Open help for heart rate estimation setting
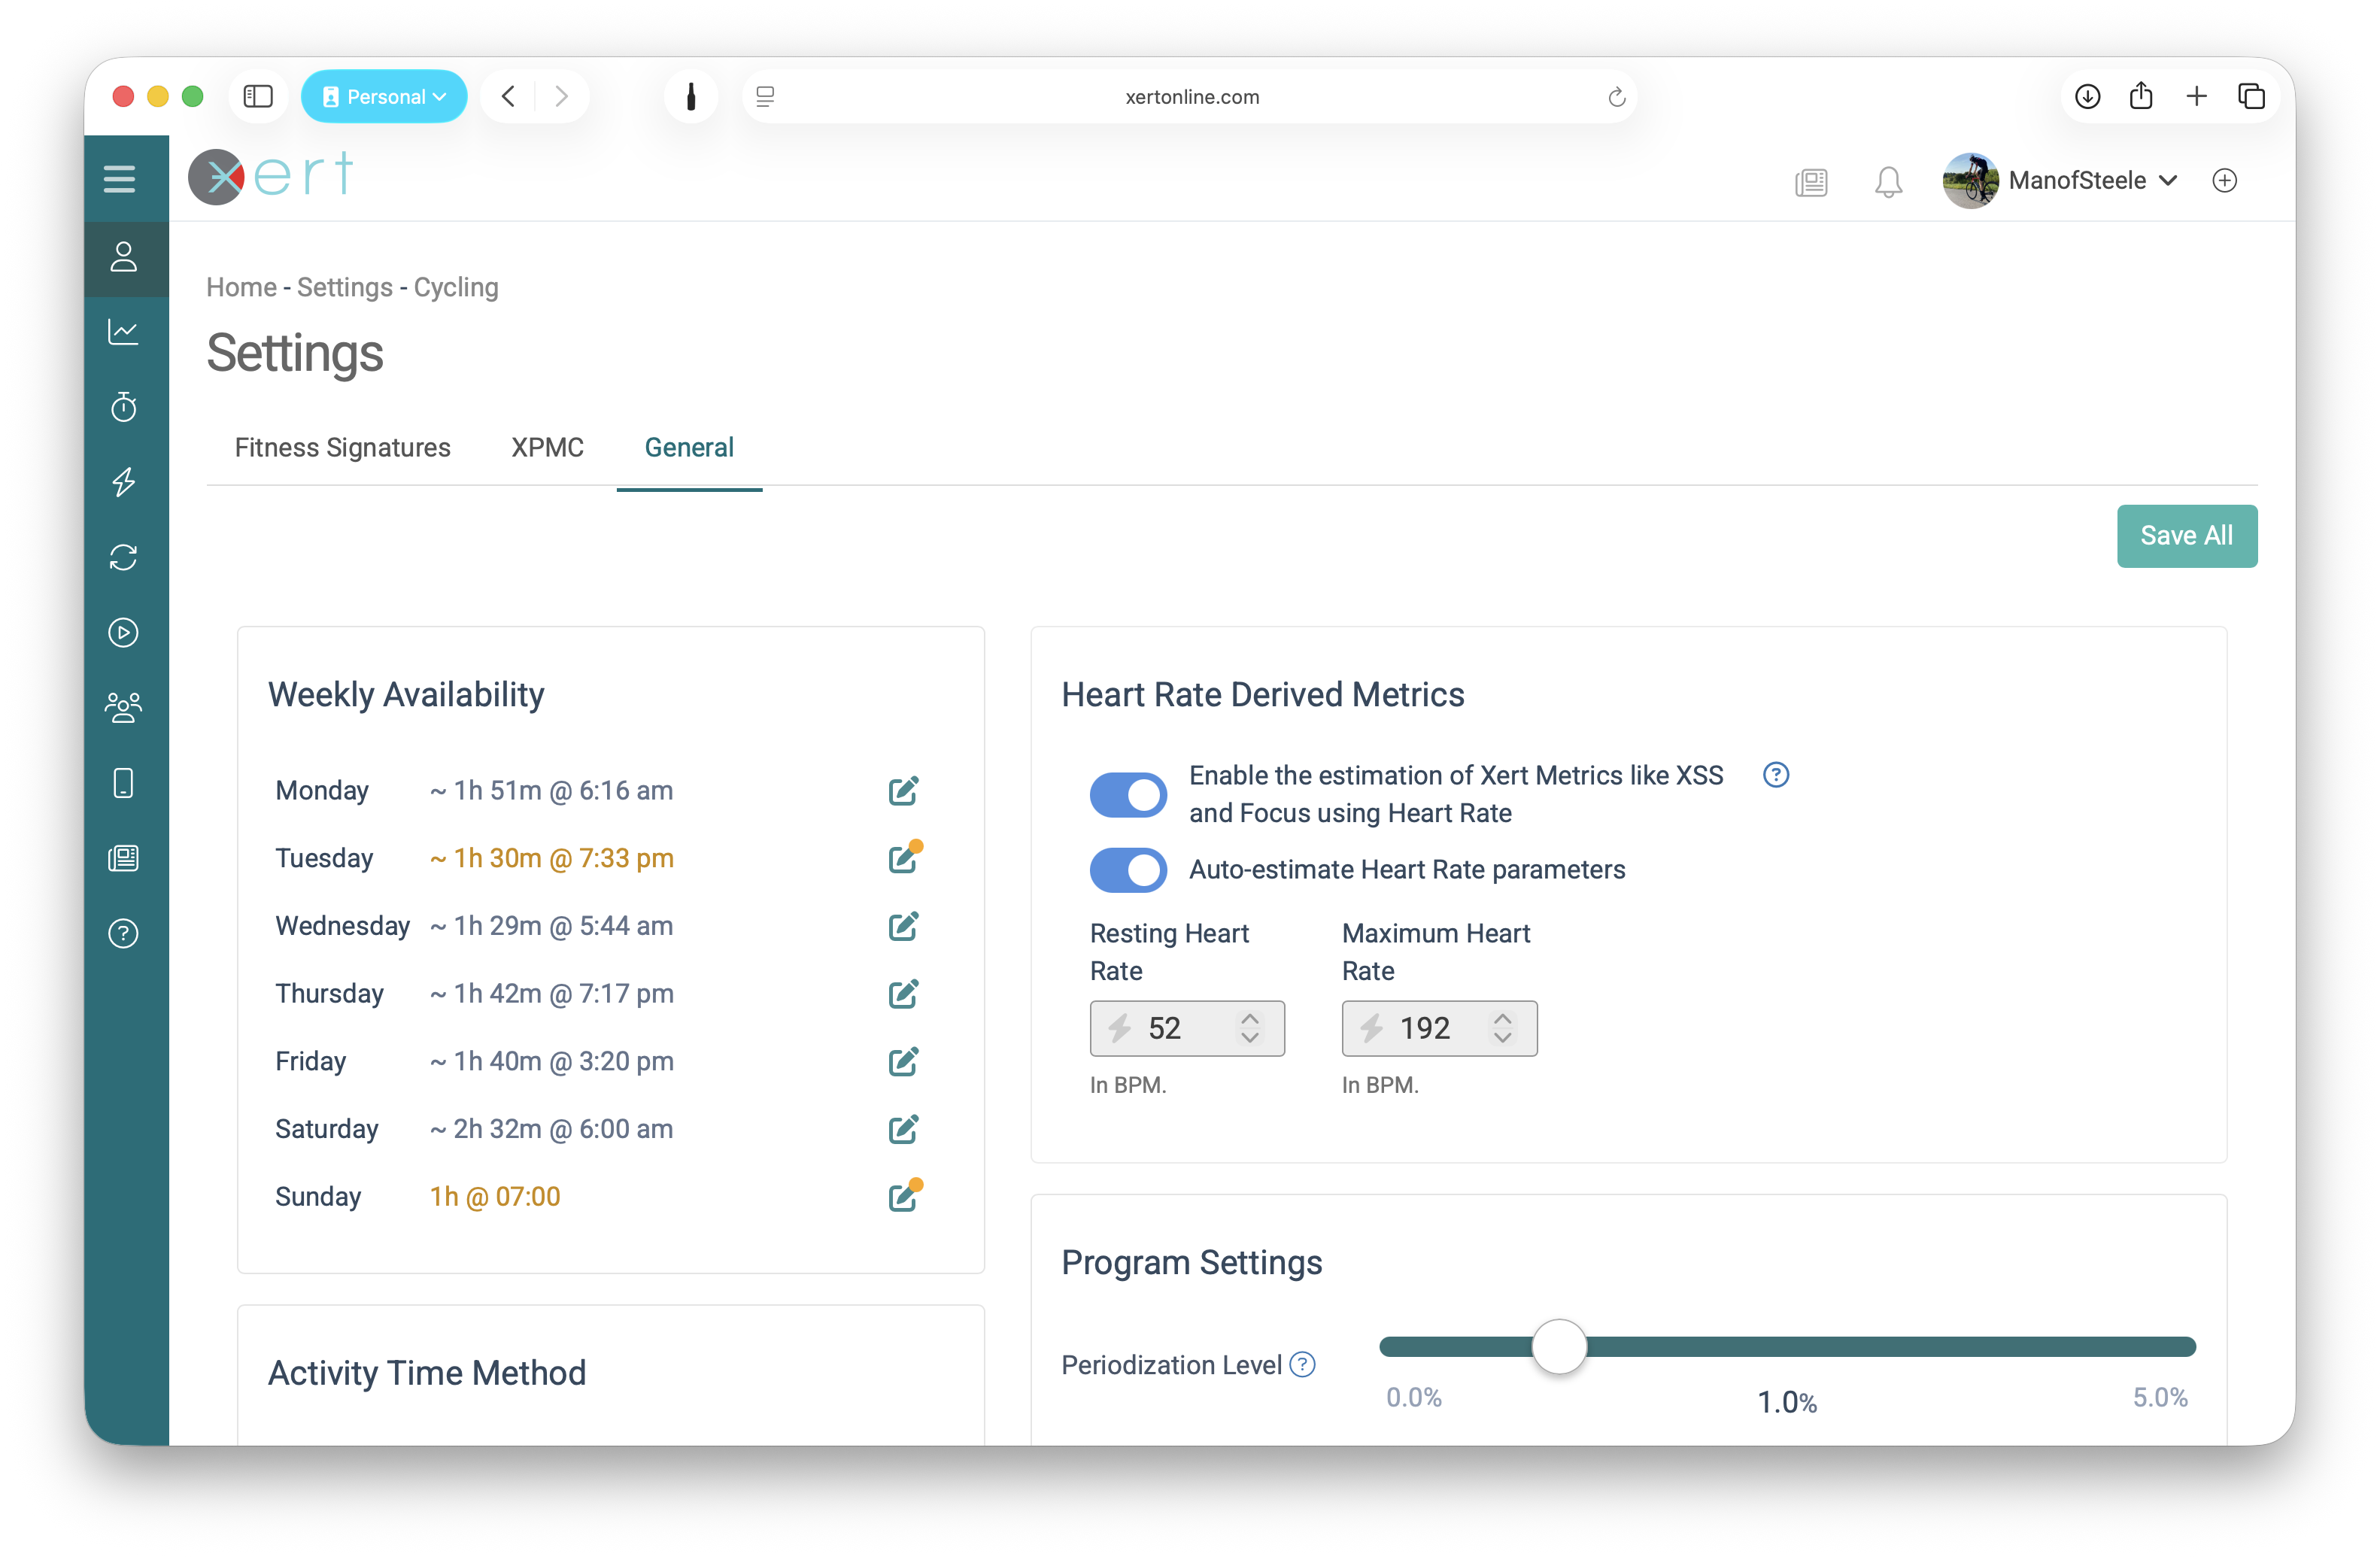 [x=1776, y=775]
